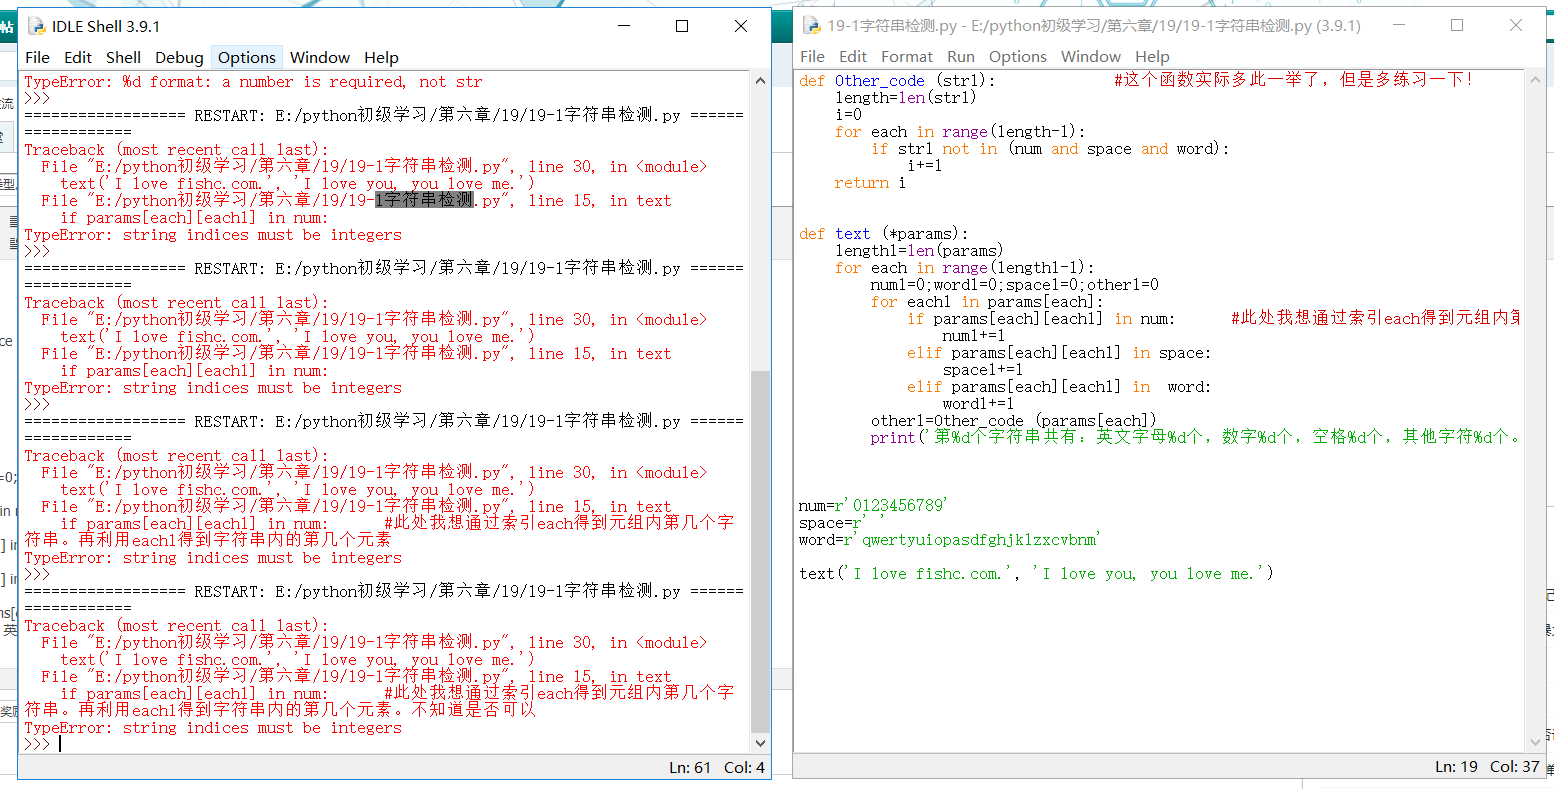Open Edit menu in IDLE Shell window
This screenshot has width=1554, height=789.
point(78,58)
